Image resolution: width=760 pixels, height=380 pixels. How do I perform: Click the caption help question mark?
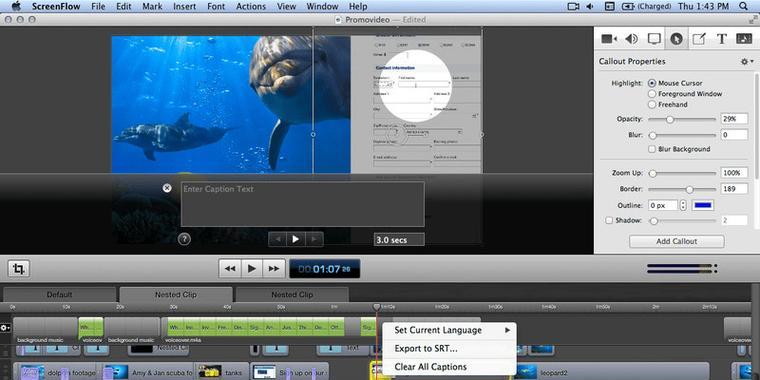click(184, 239)
